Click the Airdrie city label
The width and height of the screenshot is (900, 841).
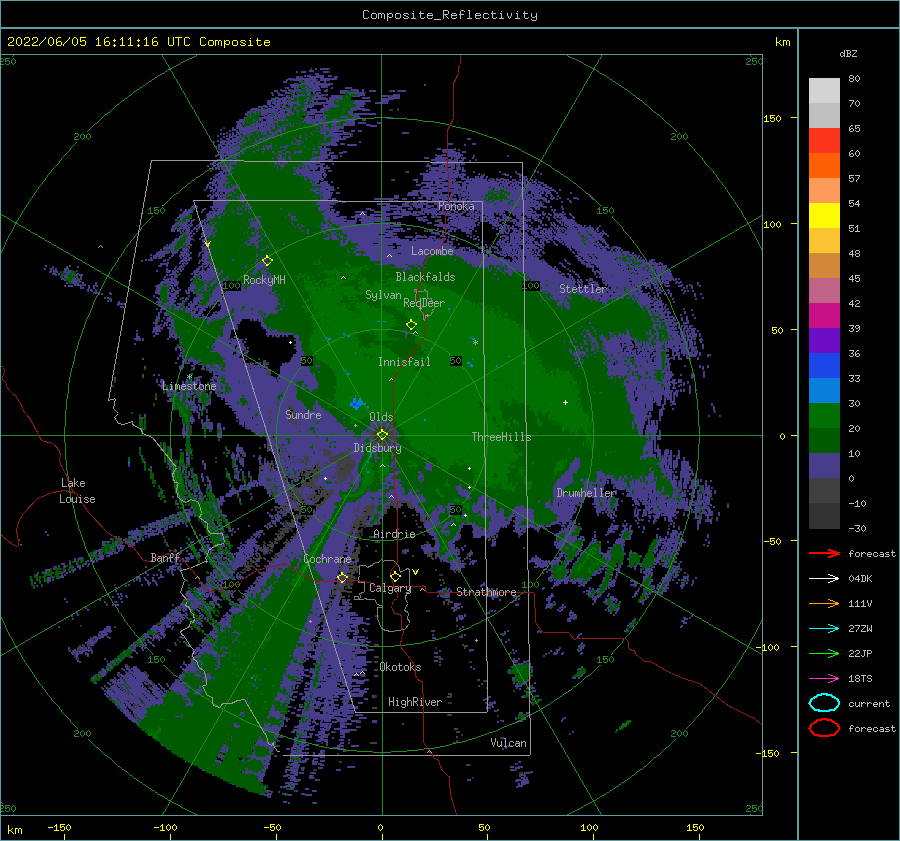(394, 534)
